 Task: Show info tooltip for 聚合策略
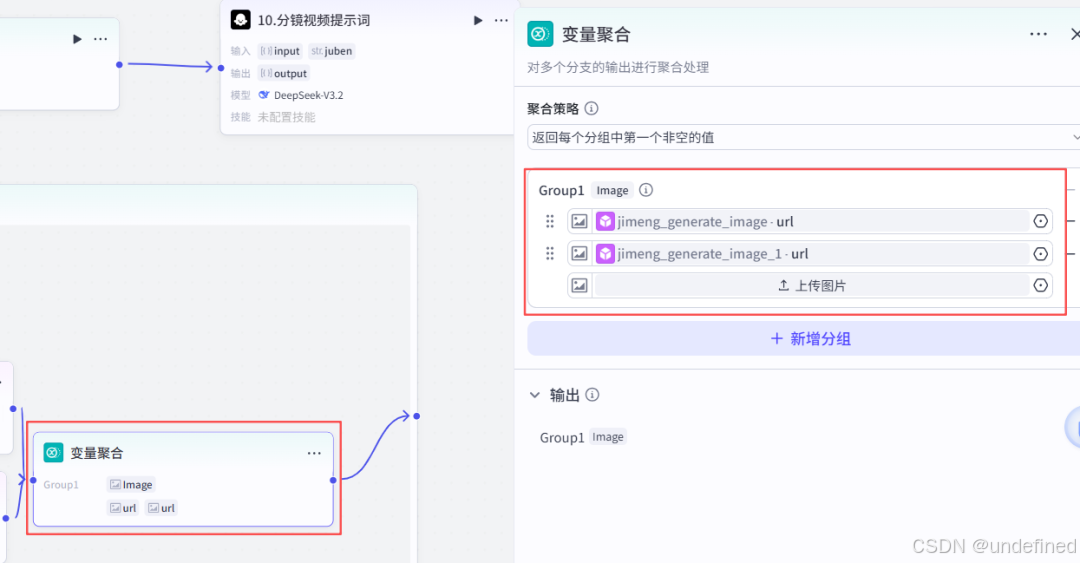591,108
